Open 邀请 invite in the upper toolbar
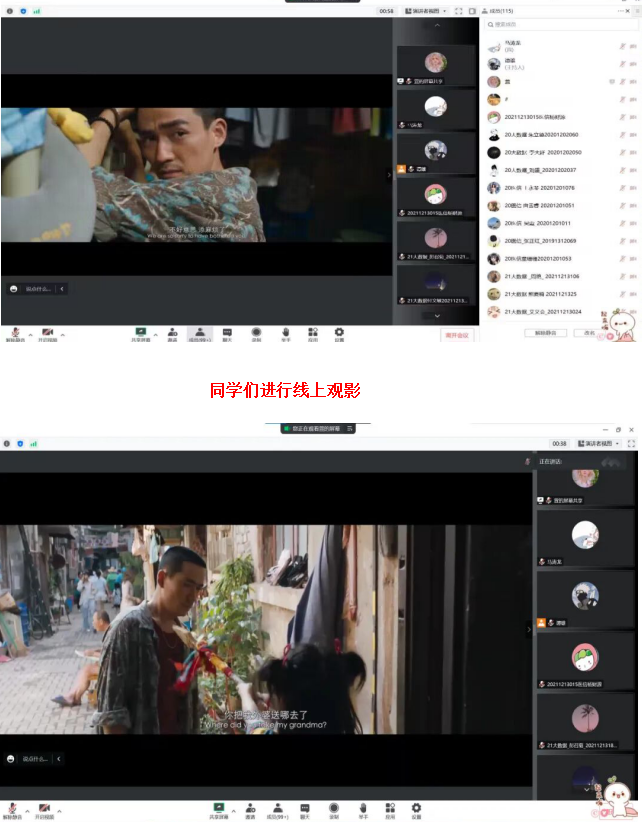This screenshot has height=822, width=642. (172, 334)
